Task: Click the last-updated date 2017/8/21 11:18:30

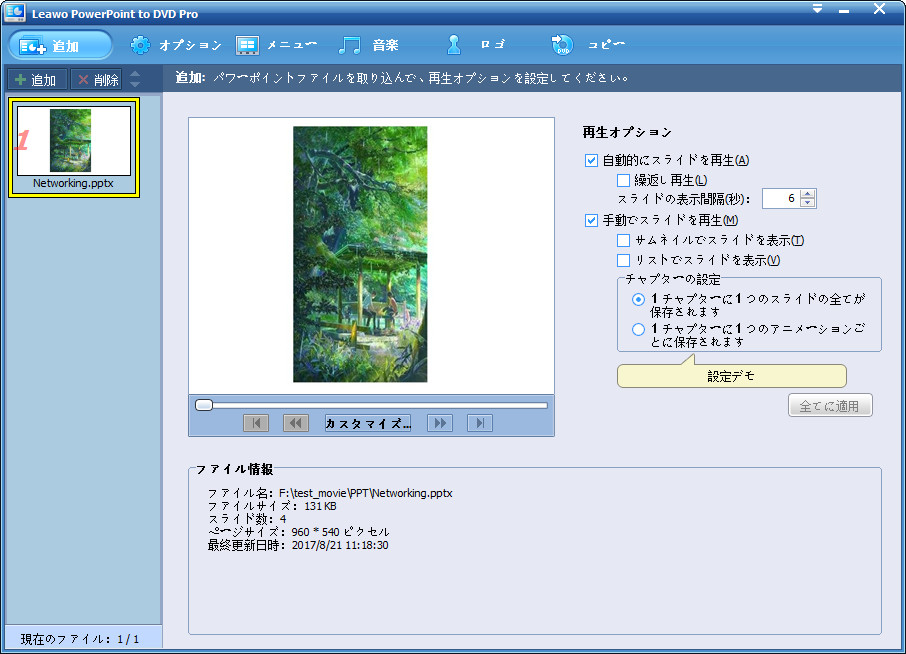Action: (340, 545)
